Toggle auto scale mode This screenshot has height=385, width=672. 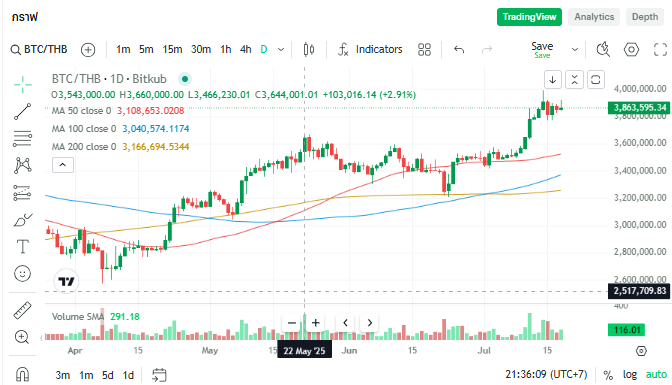[x=656, y=375]
